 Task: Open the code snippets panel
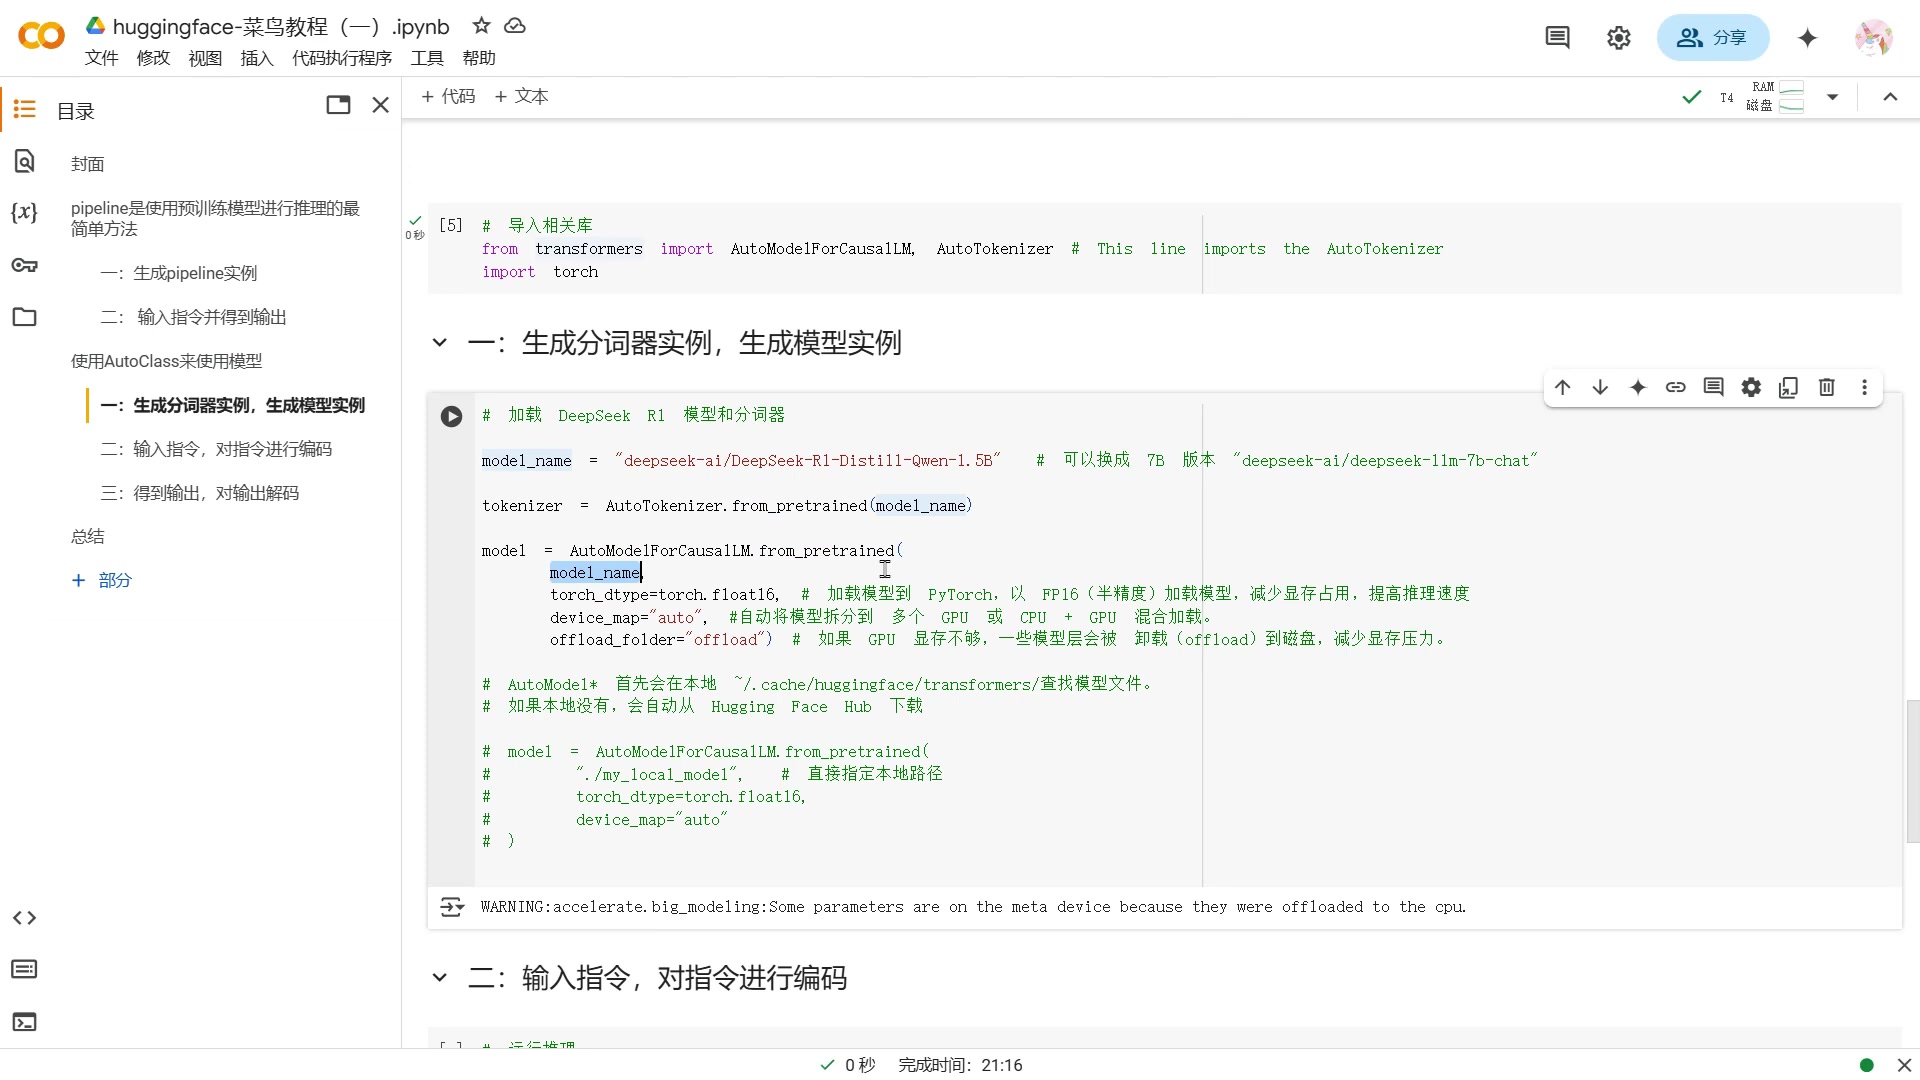[24, 917]
